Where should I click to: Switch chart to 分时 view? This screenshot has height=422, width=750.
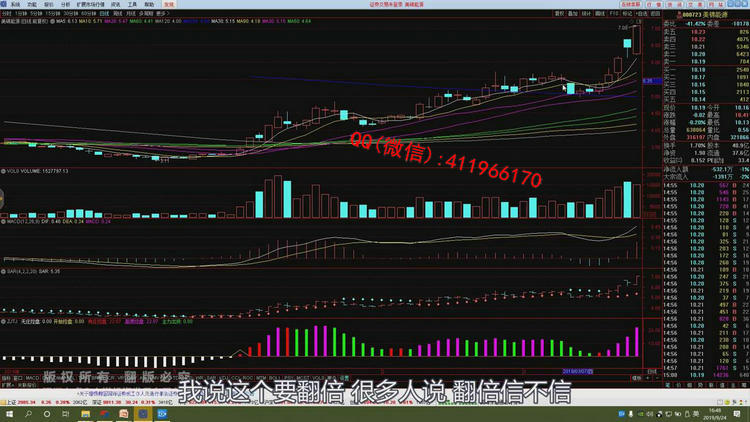tap(7, 14)
